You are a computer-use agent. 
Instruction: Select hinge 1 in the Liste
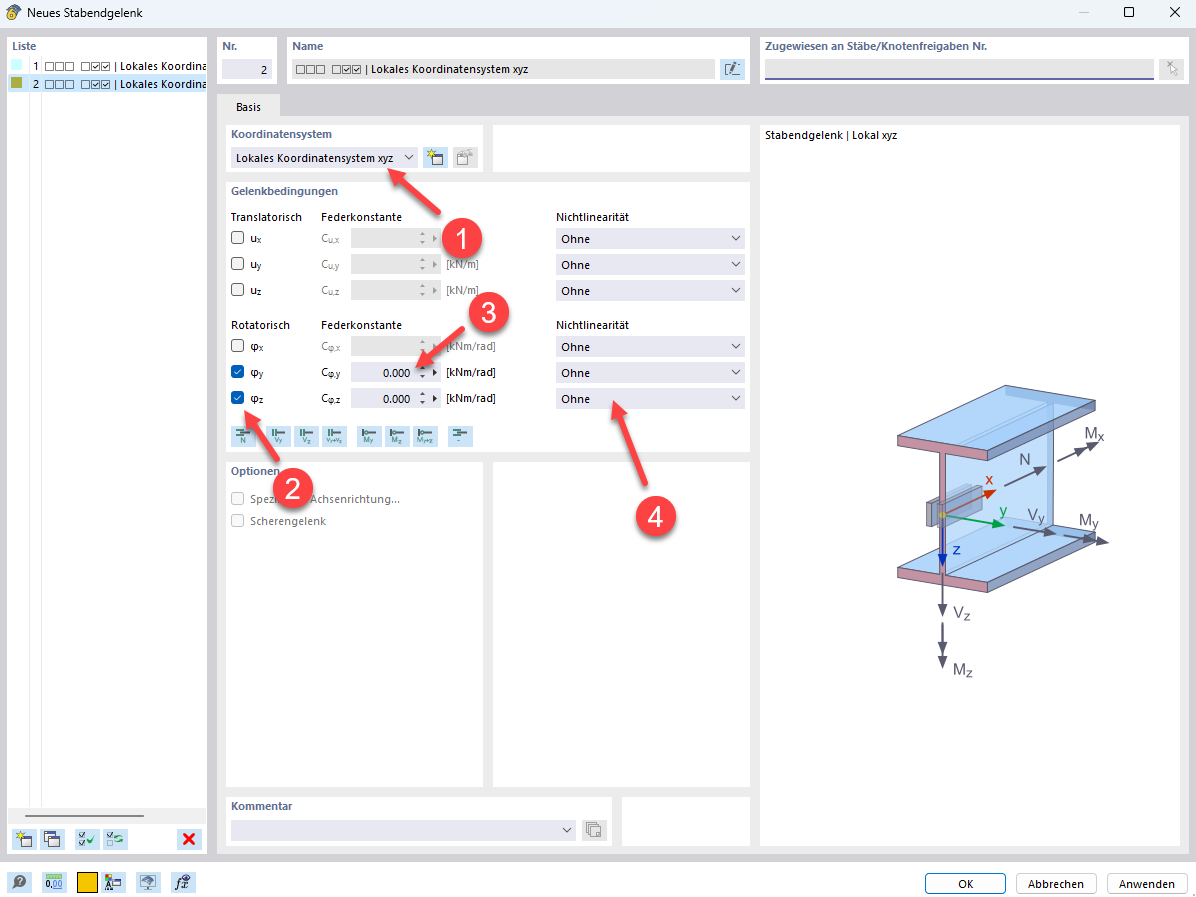coord(108,66)
